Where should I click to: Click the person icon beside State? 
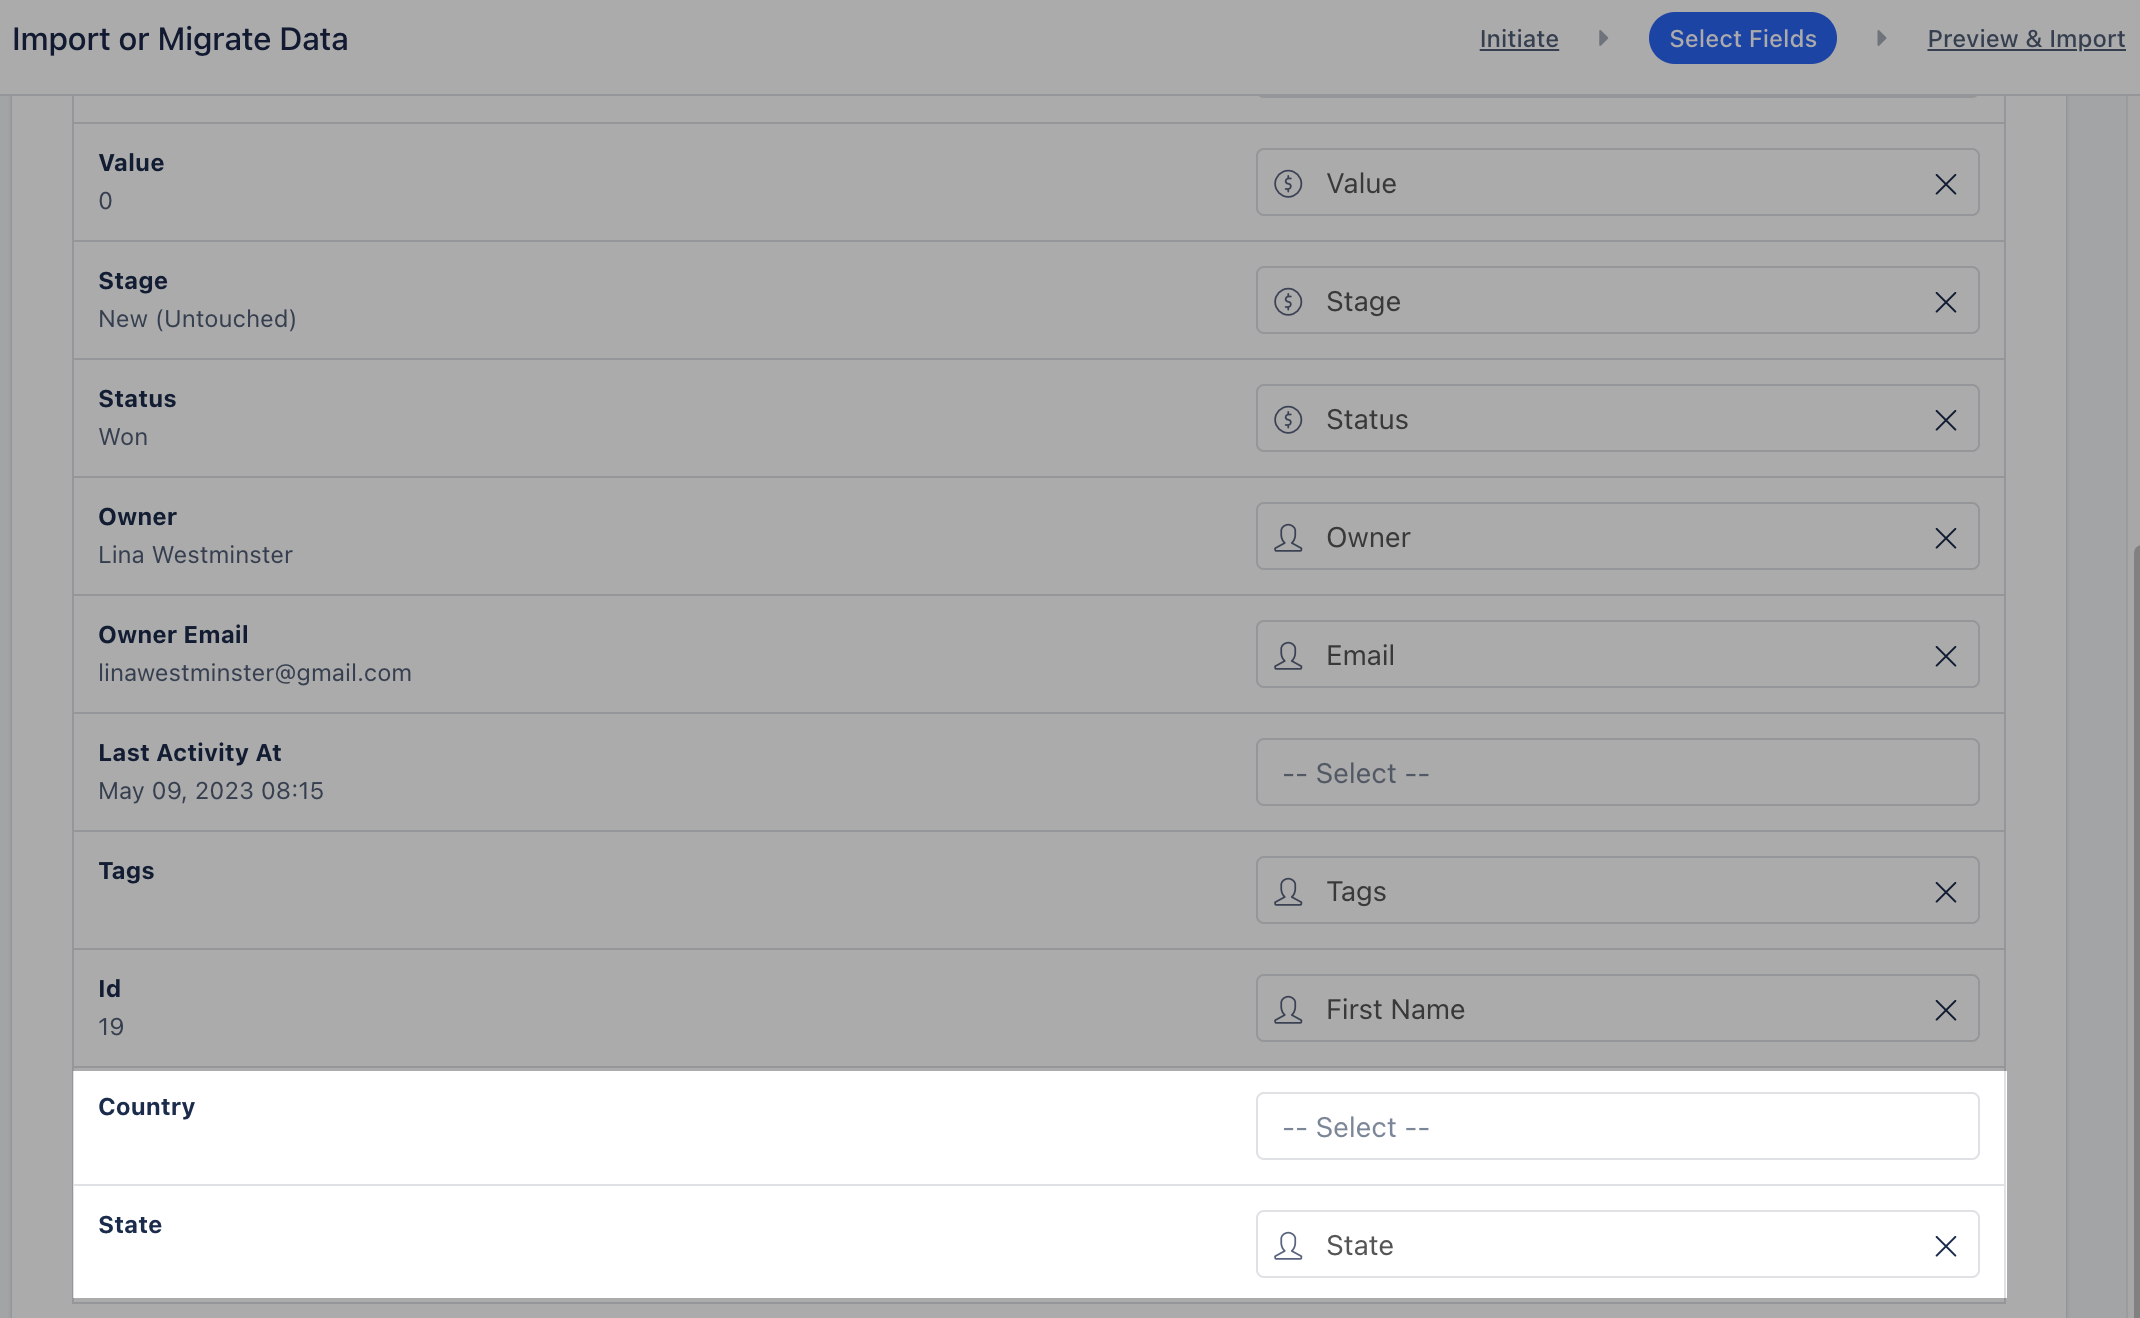click(1288, 1246)
